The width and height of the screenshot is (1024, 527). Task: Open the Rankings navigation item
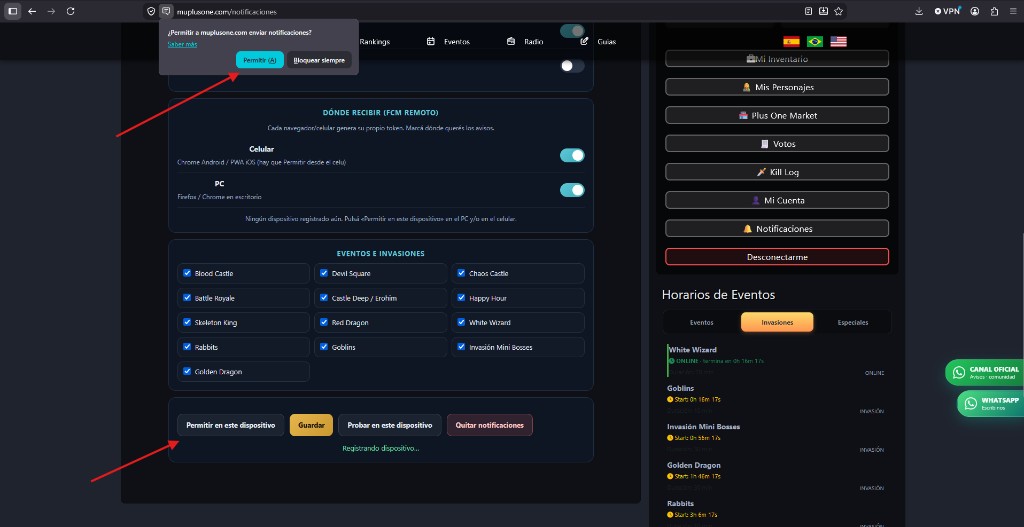pyautogui.click(x=375, y=42)
